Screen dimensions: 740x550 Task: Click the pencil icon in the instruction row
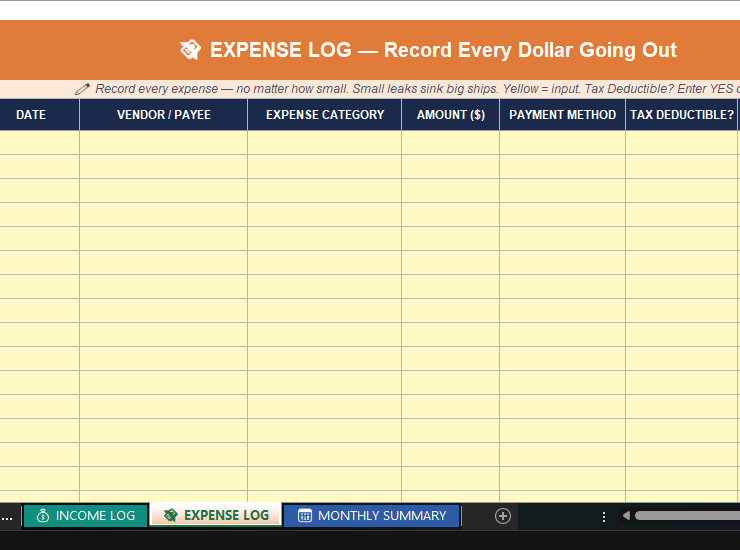pyautogui.click(x=83, y=89)
